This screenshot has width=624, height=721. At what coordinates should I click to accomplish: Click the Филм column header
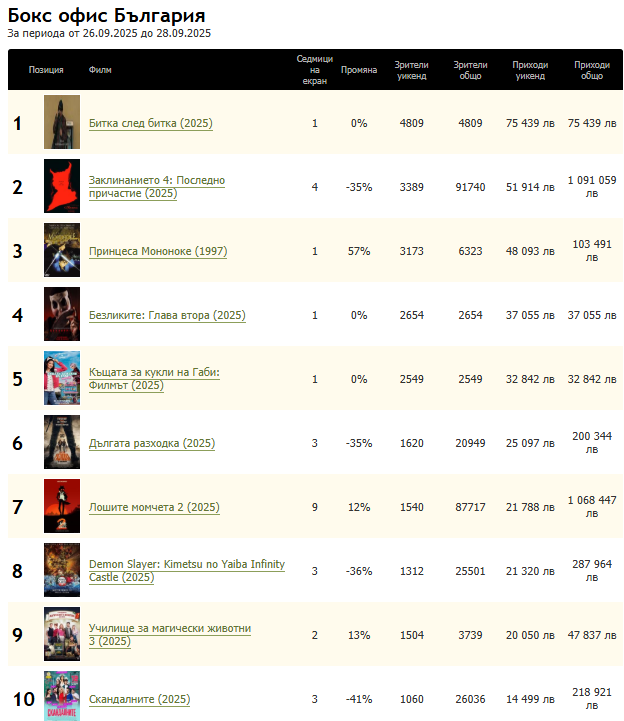100,70
